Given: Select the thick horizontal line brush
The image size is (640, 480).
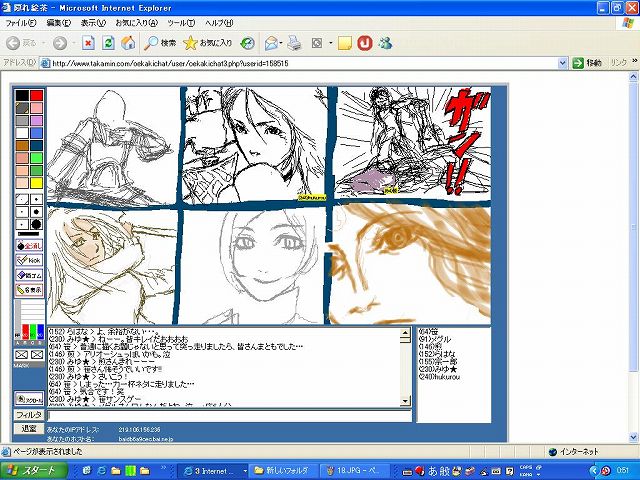Looking at the screenshot, I should point(29,234).
